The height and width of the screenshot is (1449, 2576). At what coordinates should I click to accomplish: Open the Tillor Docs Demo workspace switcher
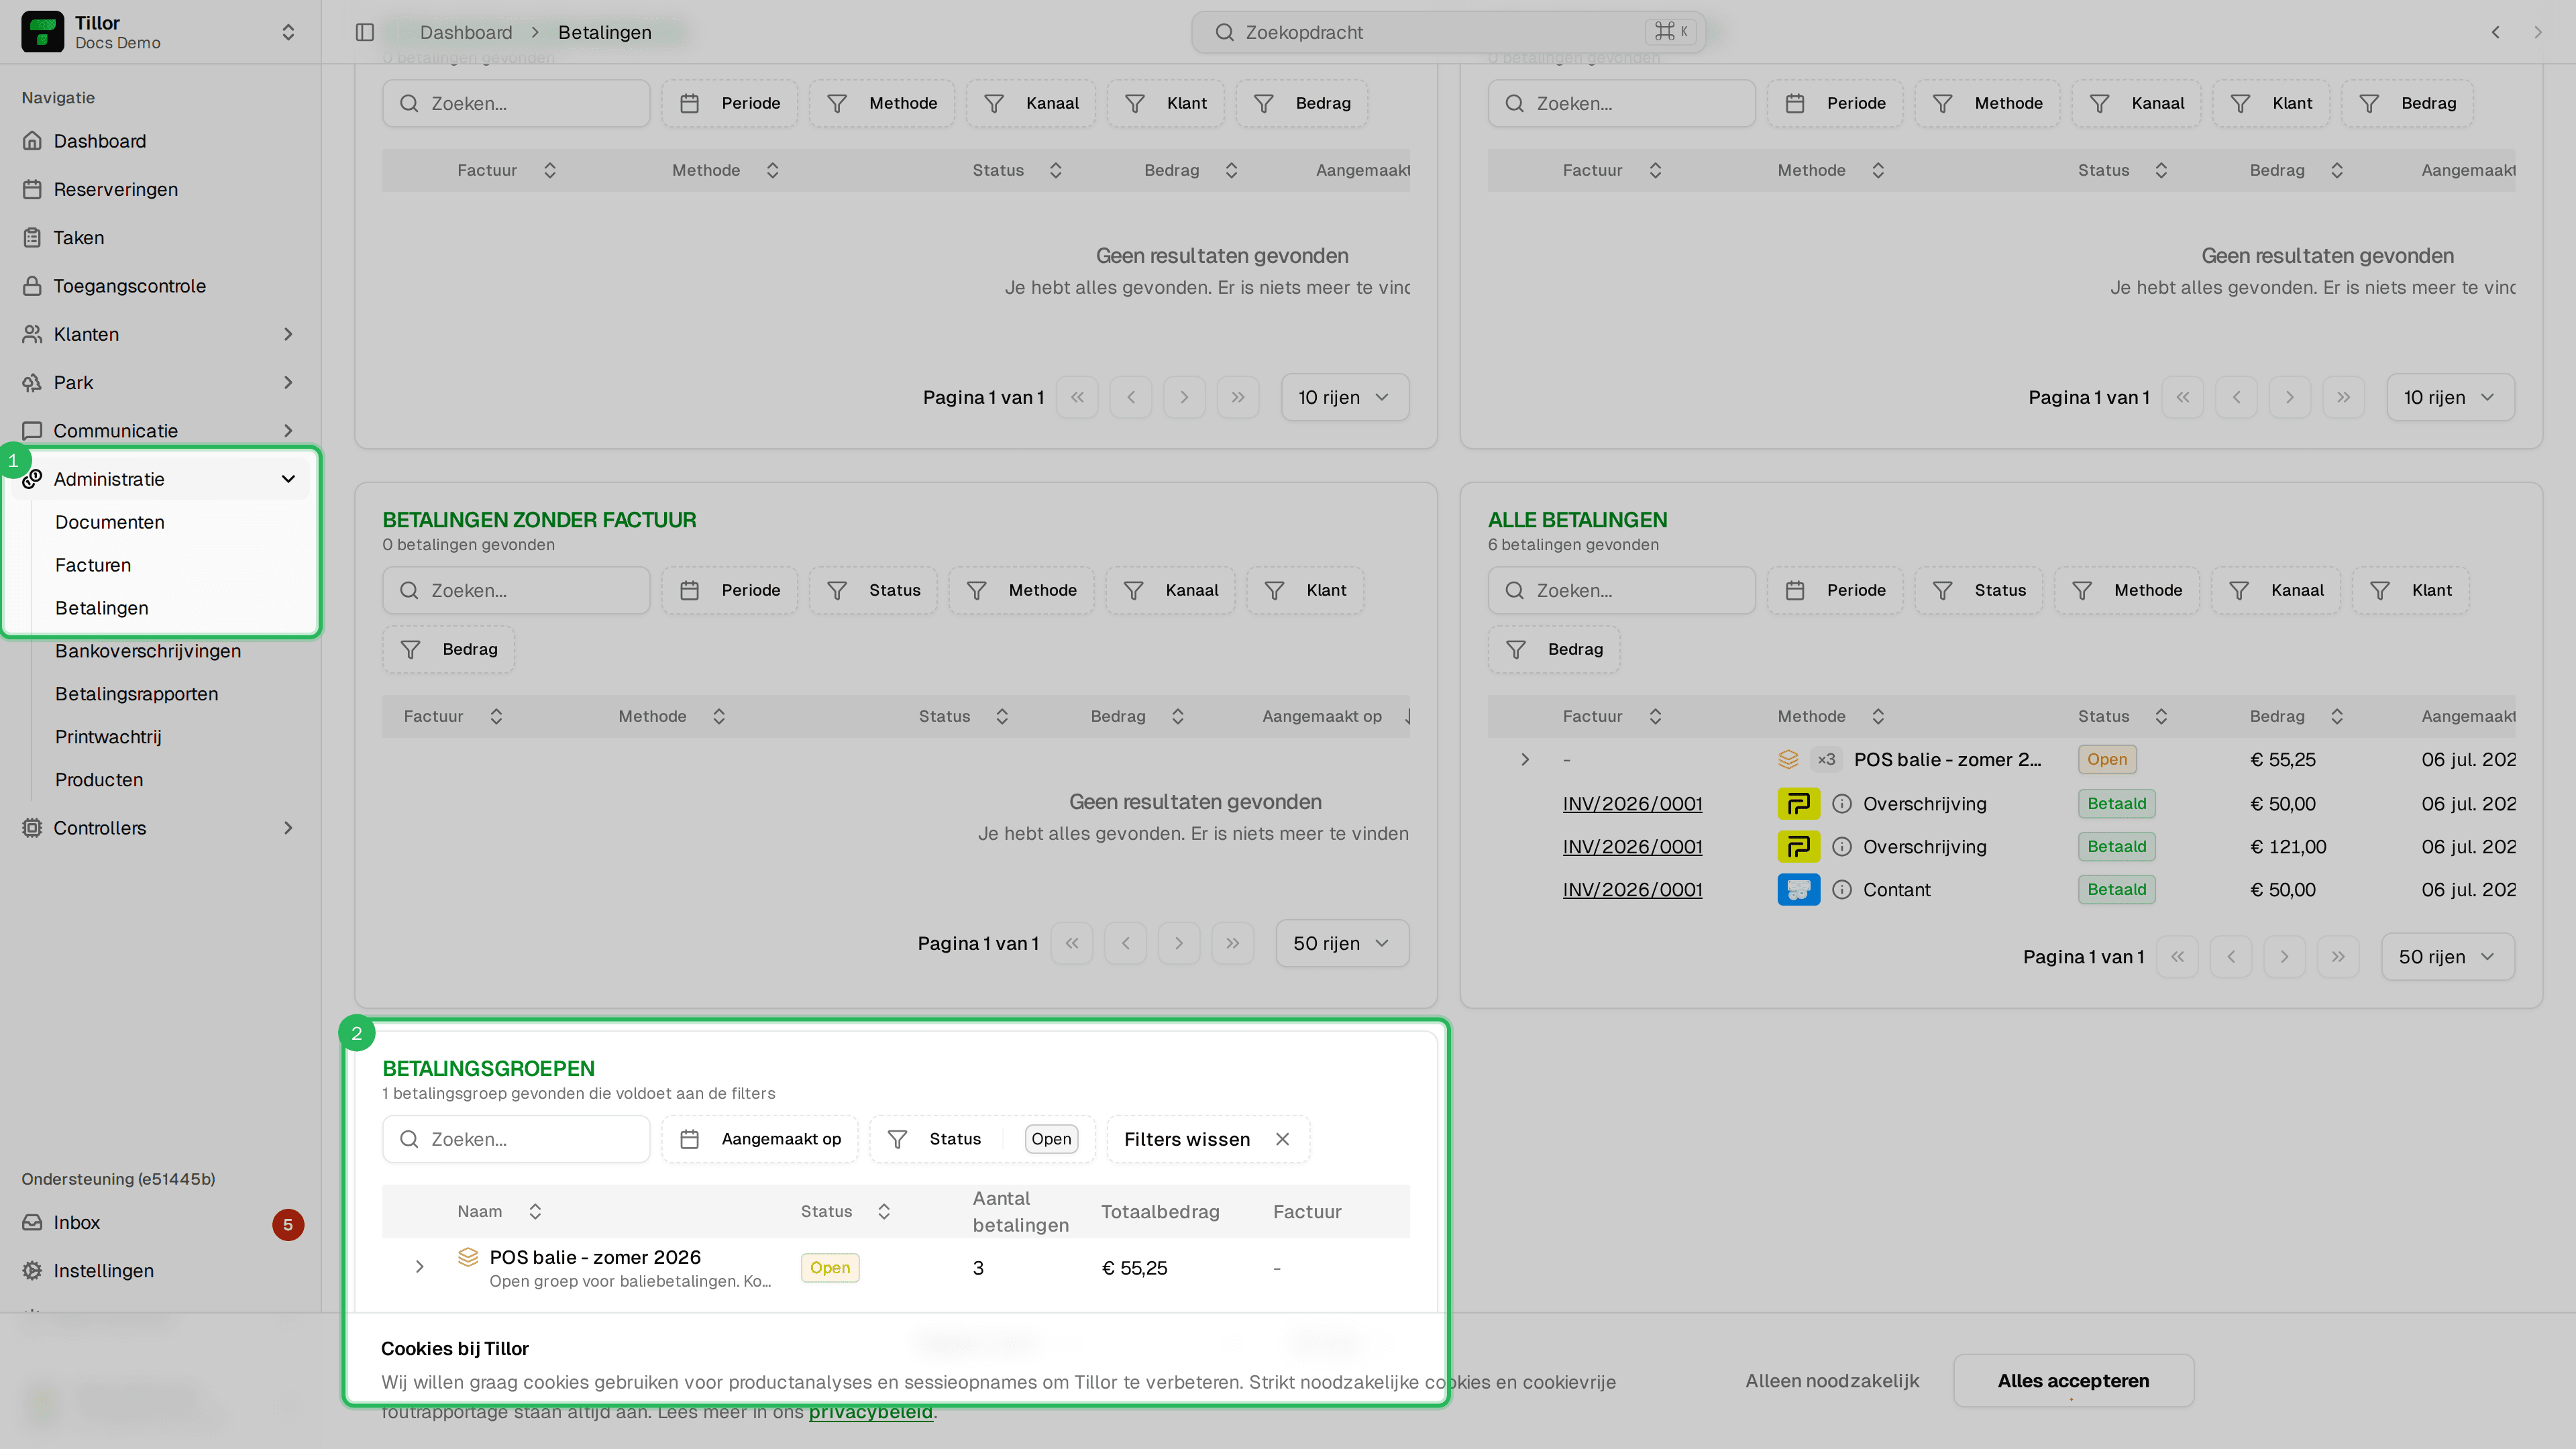click(x=160, y=32)
